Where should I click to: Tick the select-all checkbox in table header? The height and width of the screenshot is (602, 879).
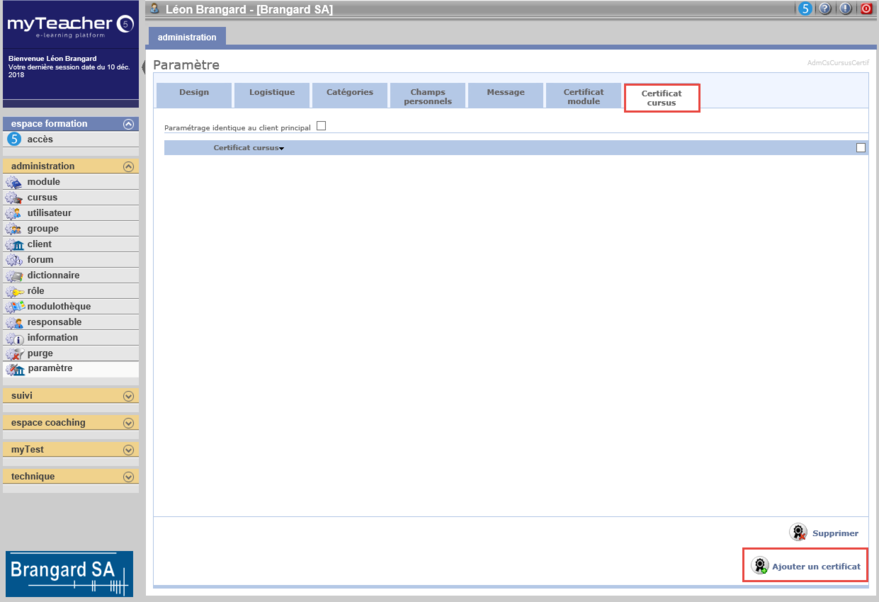[861, 148]
